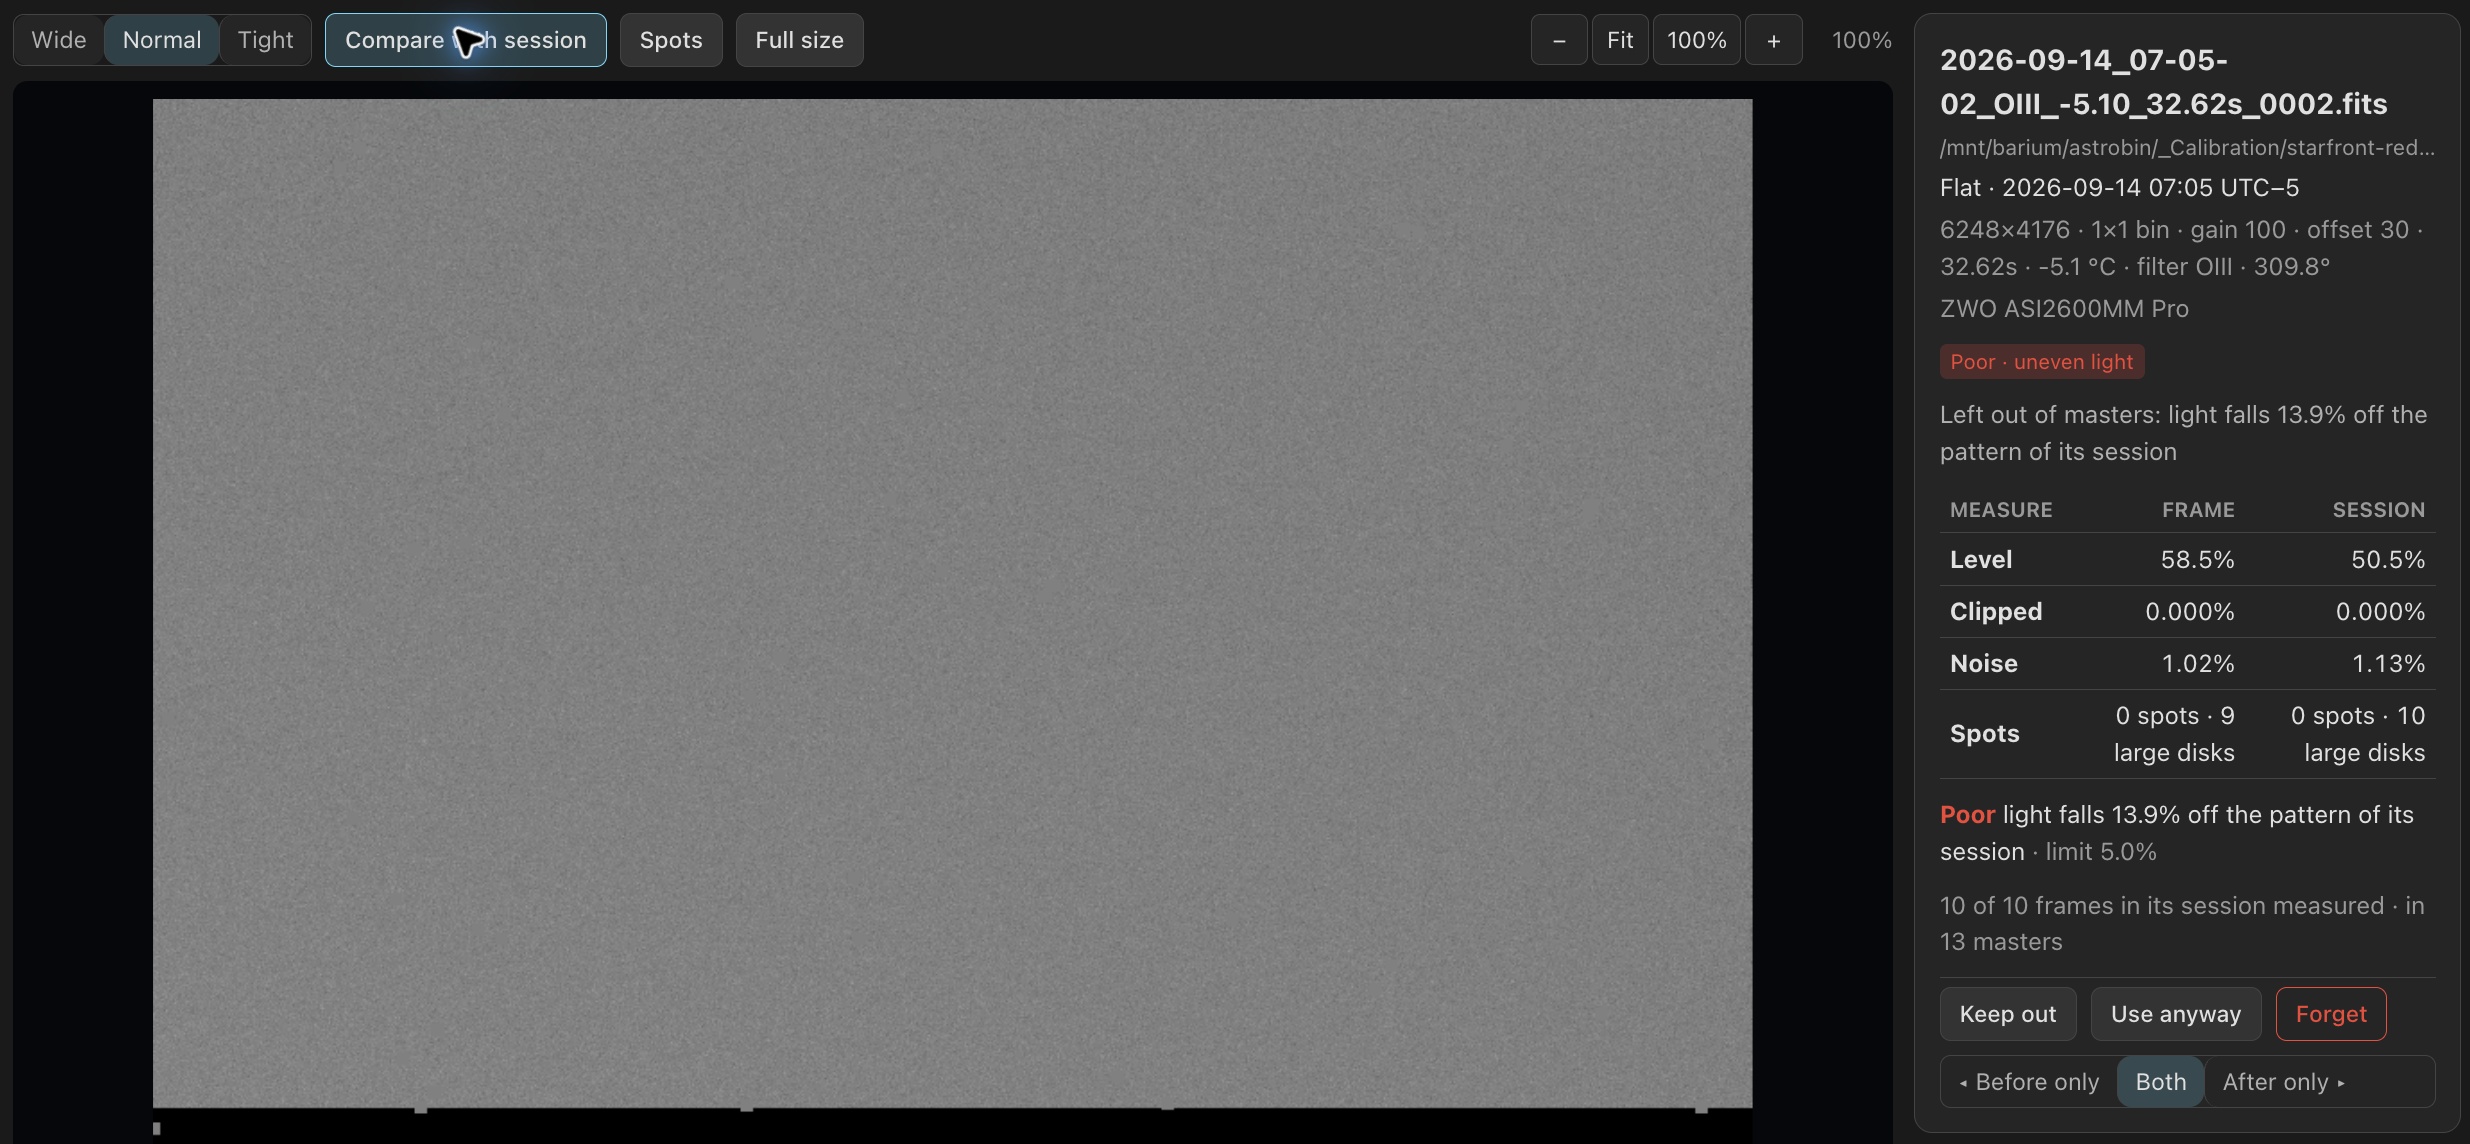The width and height of the screenshot is (2470, 1144).
Task: Click the 100% zoom readout text
Action: coord(1861,40)
